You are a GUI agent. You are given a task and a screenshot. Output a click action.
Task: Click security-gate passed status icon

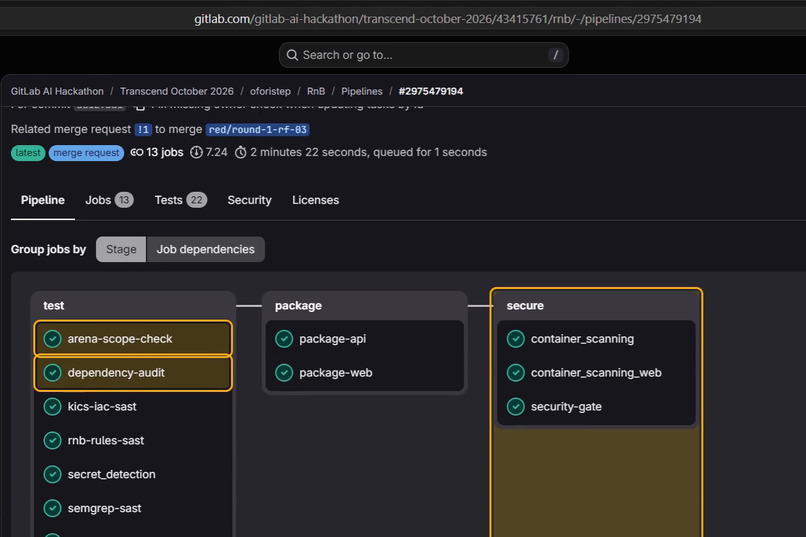516,406
